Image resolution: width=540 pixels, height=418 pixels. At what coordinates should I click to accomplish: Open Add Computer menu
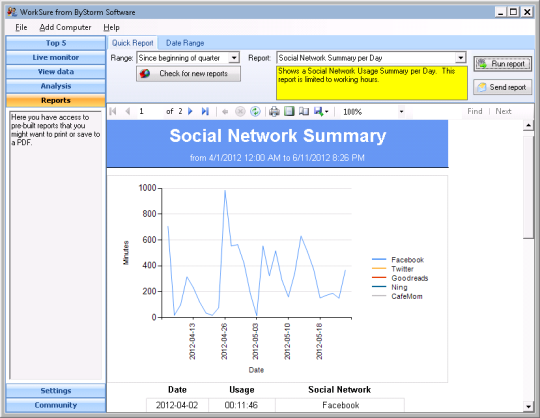(65, 28)
